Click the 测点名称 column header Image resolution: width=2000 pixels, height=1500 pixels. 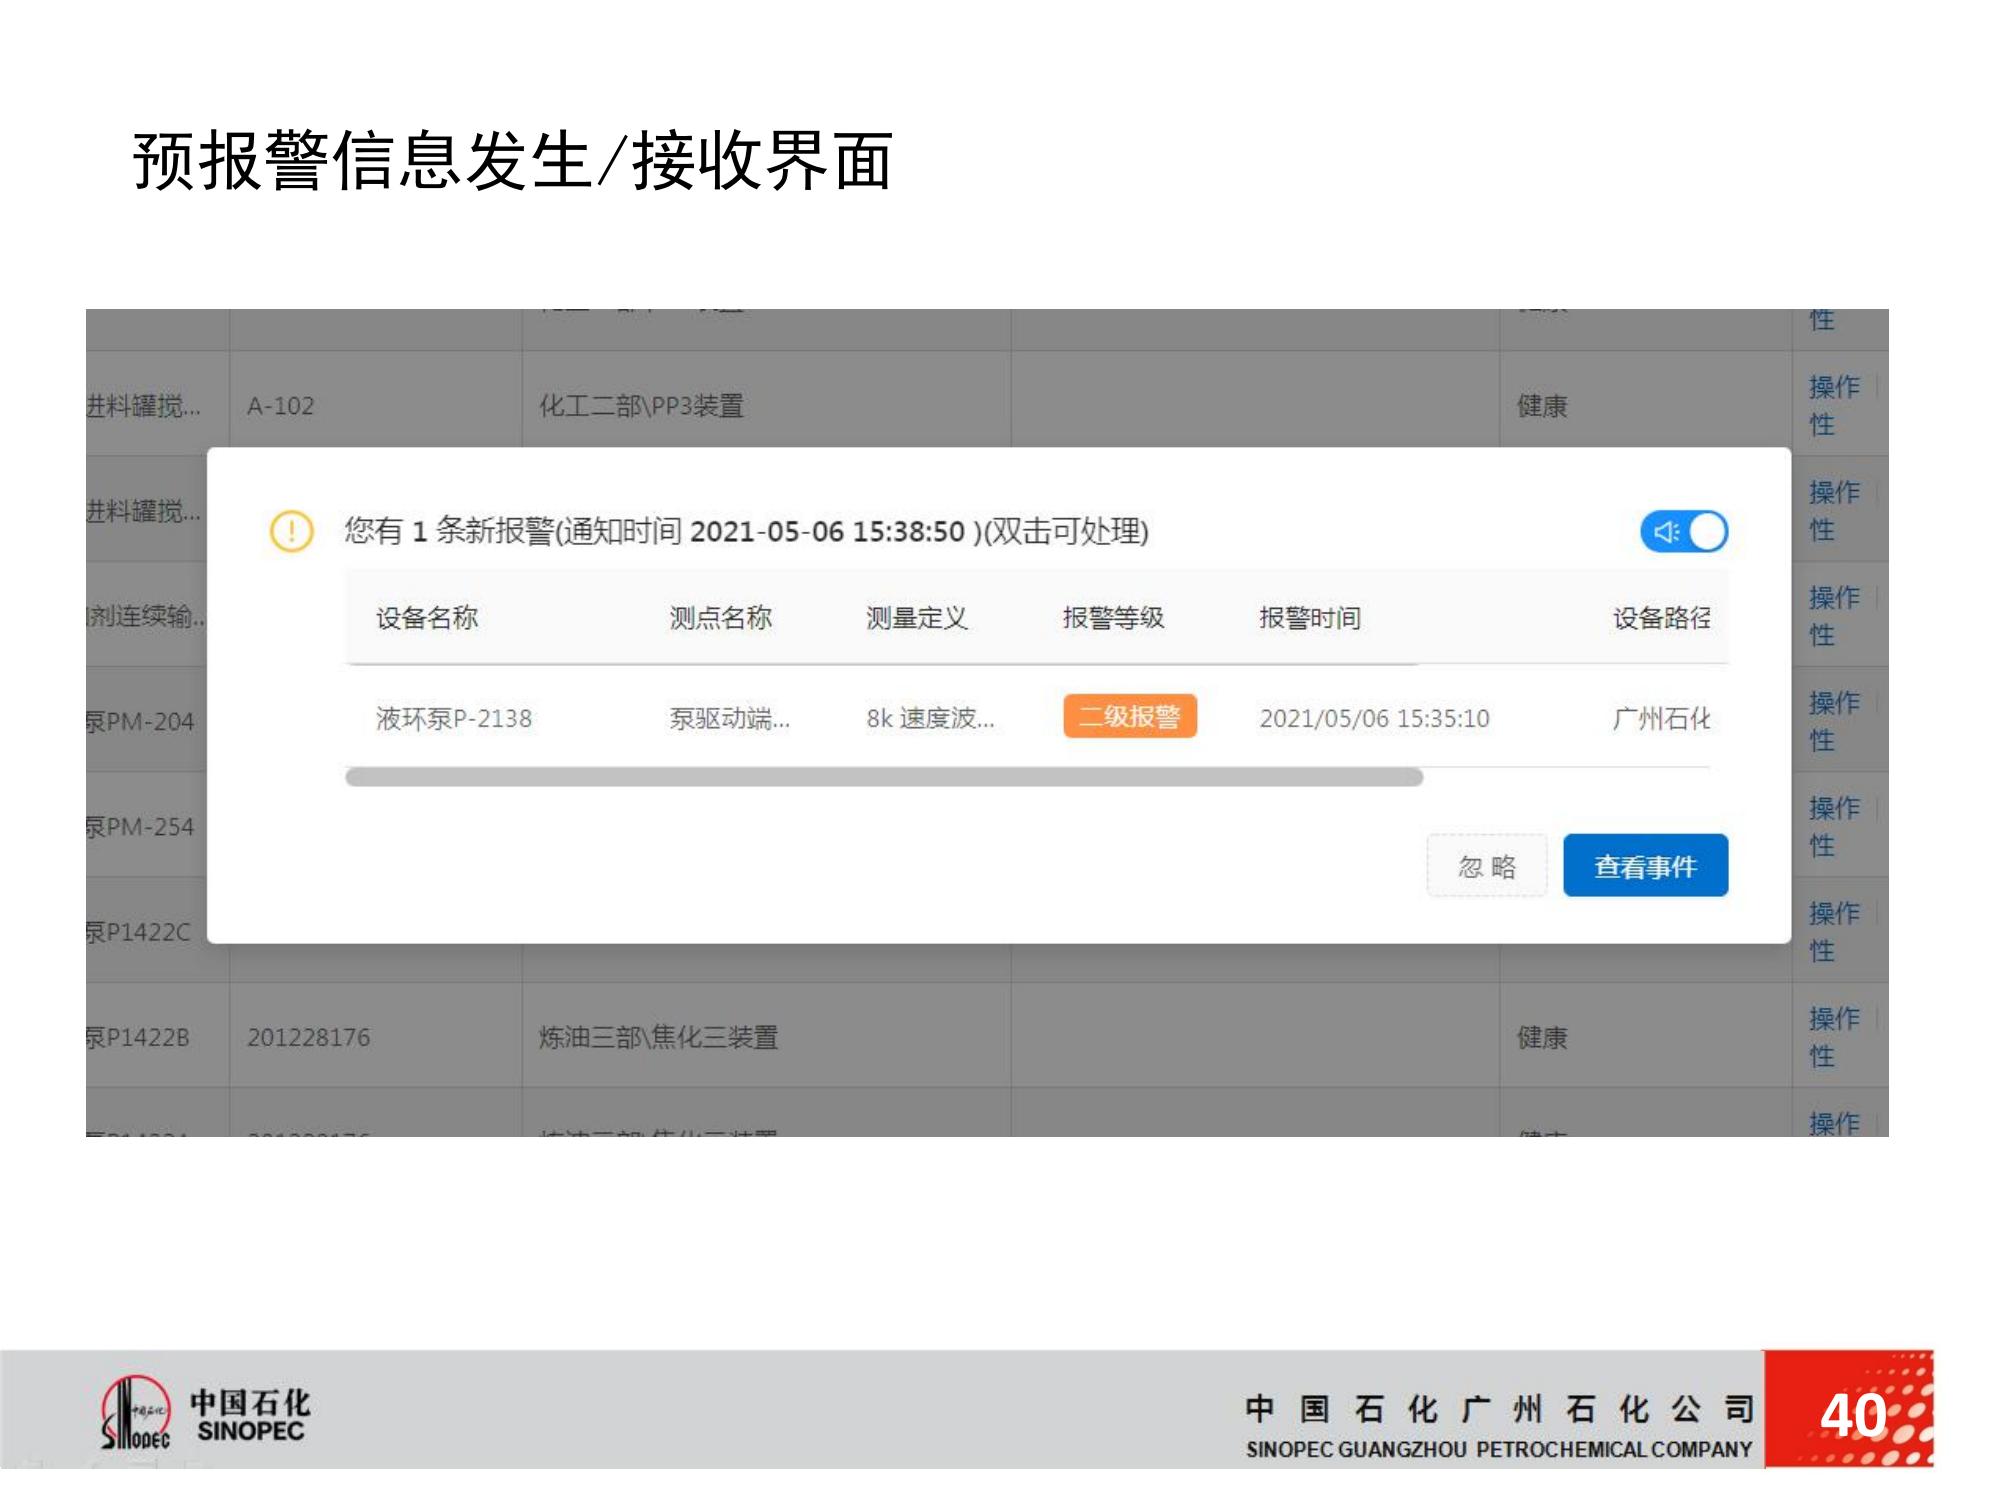[x=720, y=618]
